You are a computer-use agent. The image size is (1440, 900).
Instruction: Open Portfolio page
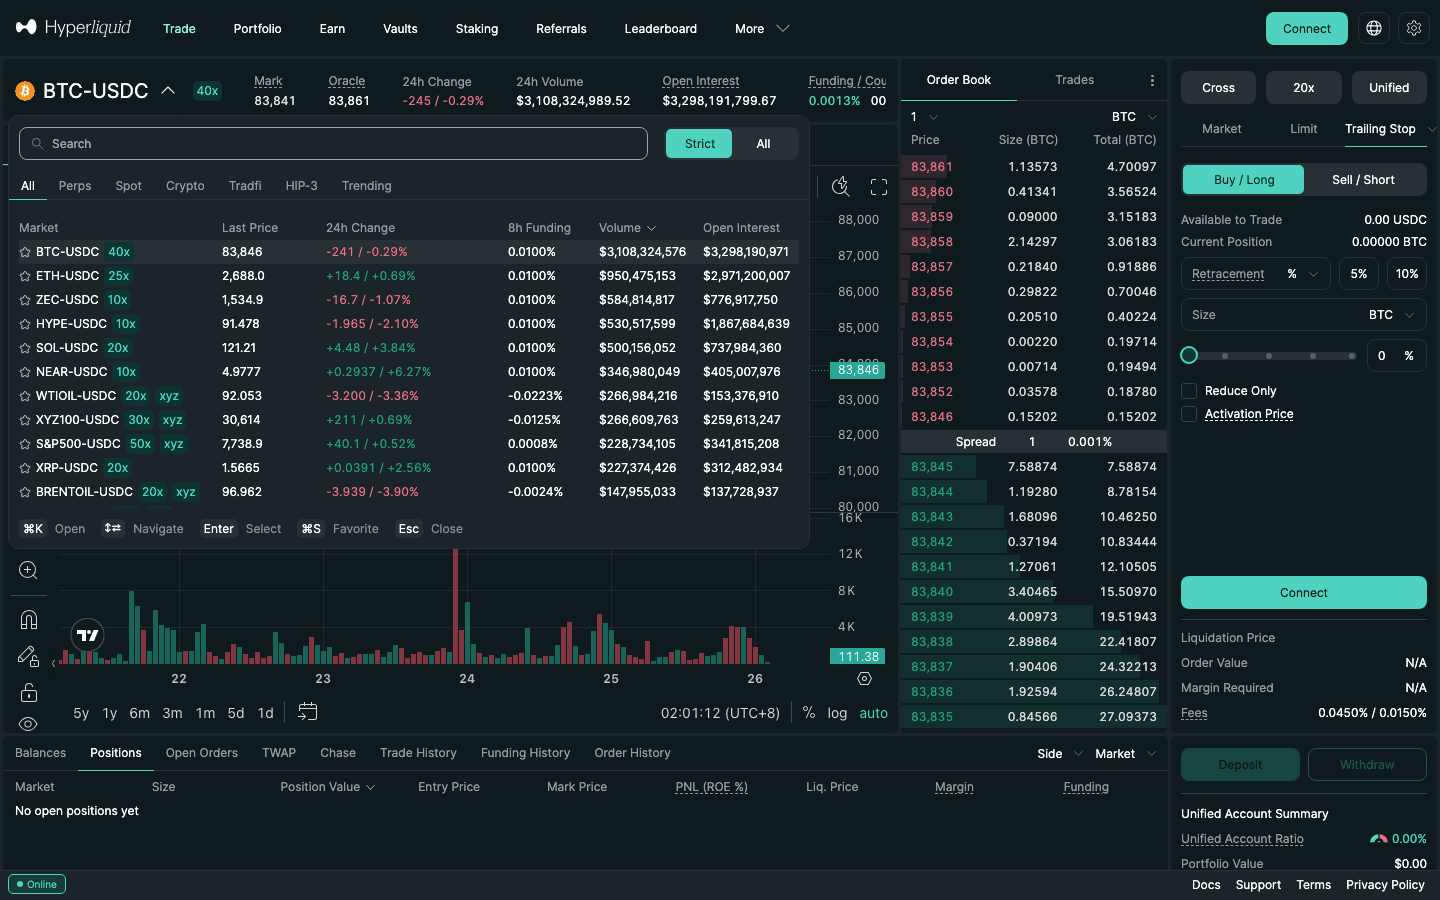[x=257, y=29]
